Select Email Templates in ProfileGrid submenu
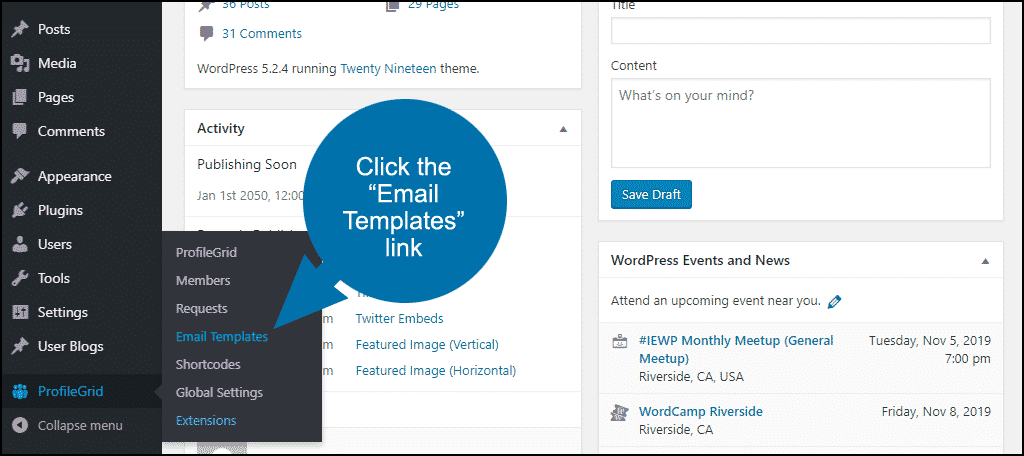Image resolution: width=1024 pixels, height=456 pixels. click(x=221, y=336)
